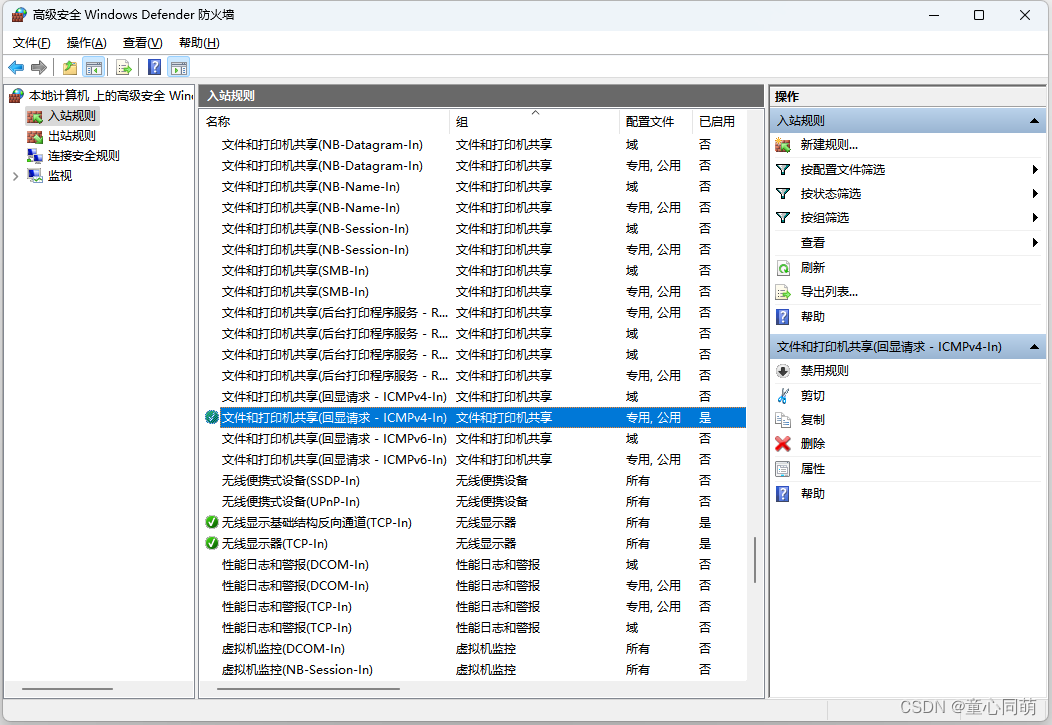Click the Up one level folder icon
The image size is (1052, 725).
[70, 67]
